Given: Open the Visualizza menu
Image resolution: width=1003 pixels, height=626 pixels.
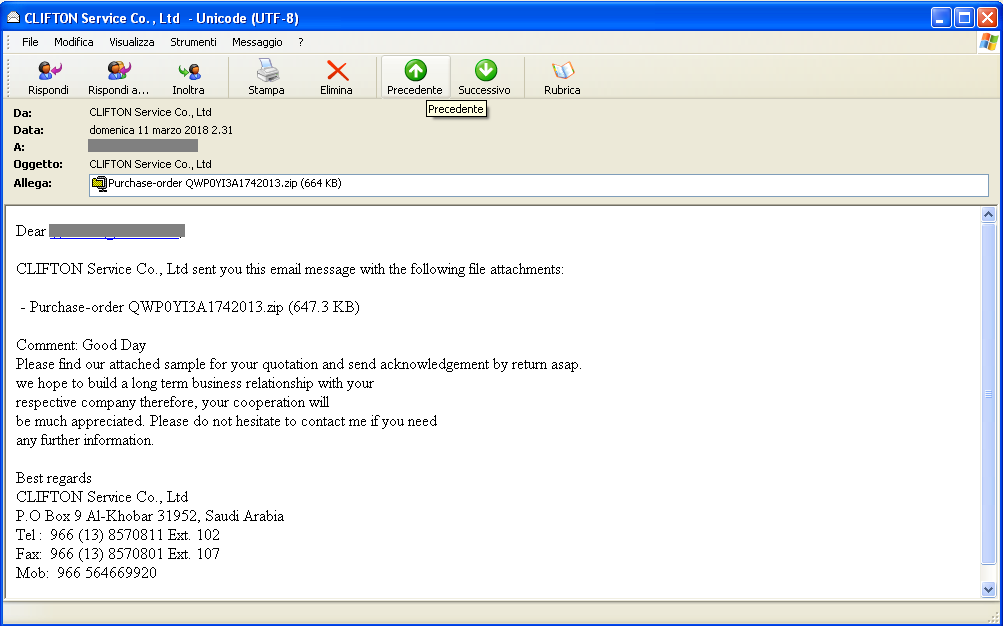Looking at the screenshot, I should coord(132,42).
